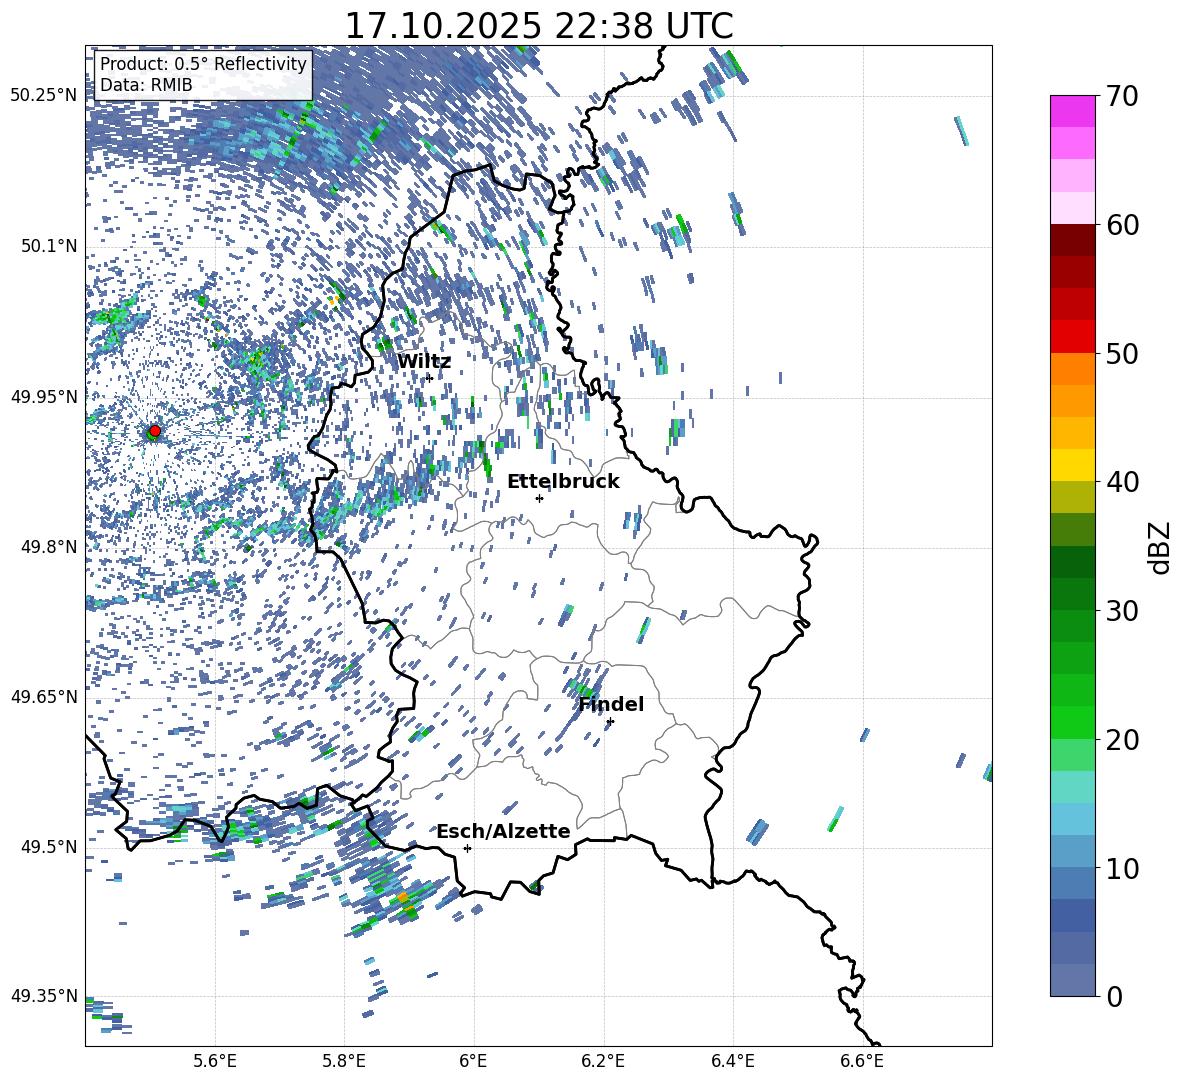Click the 6.2°E longitude label

(x=603, y=1062)
